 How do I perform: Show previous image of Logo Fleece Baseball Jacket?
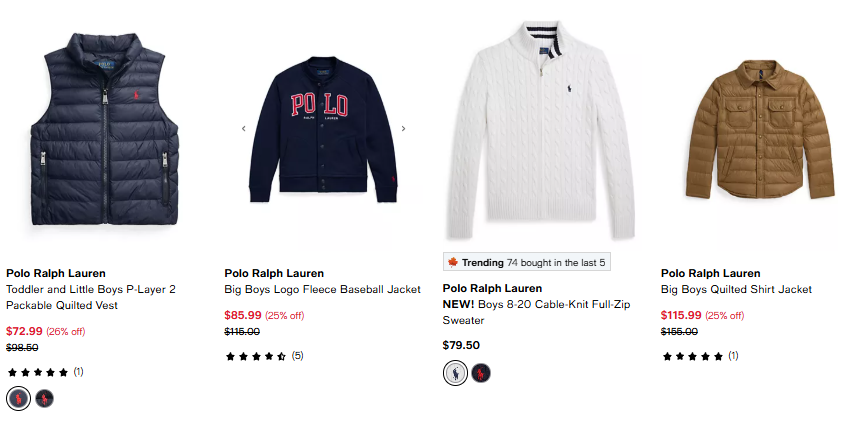(244, 129)
